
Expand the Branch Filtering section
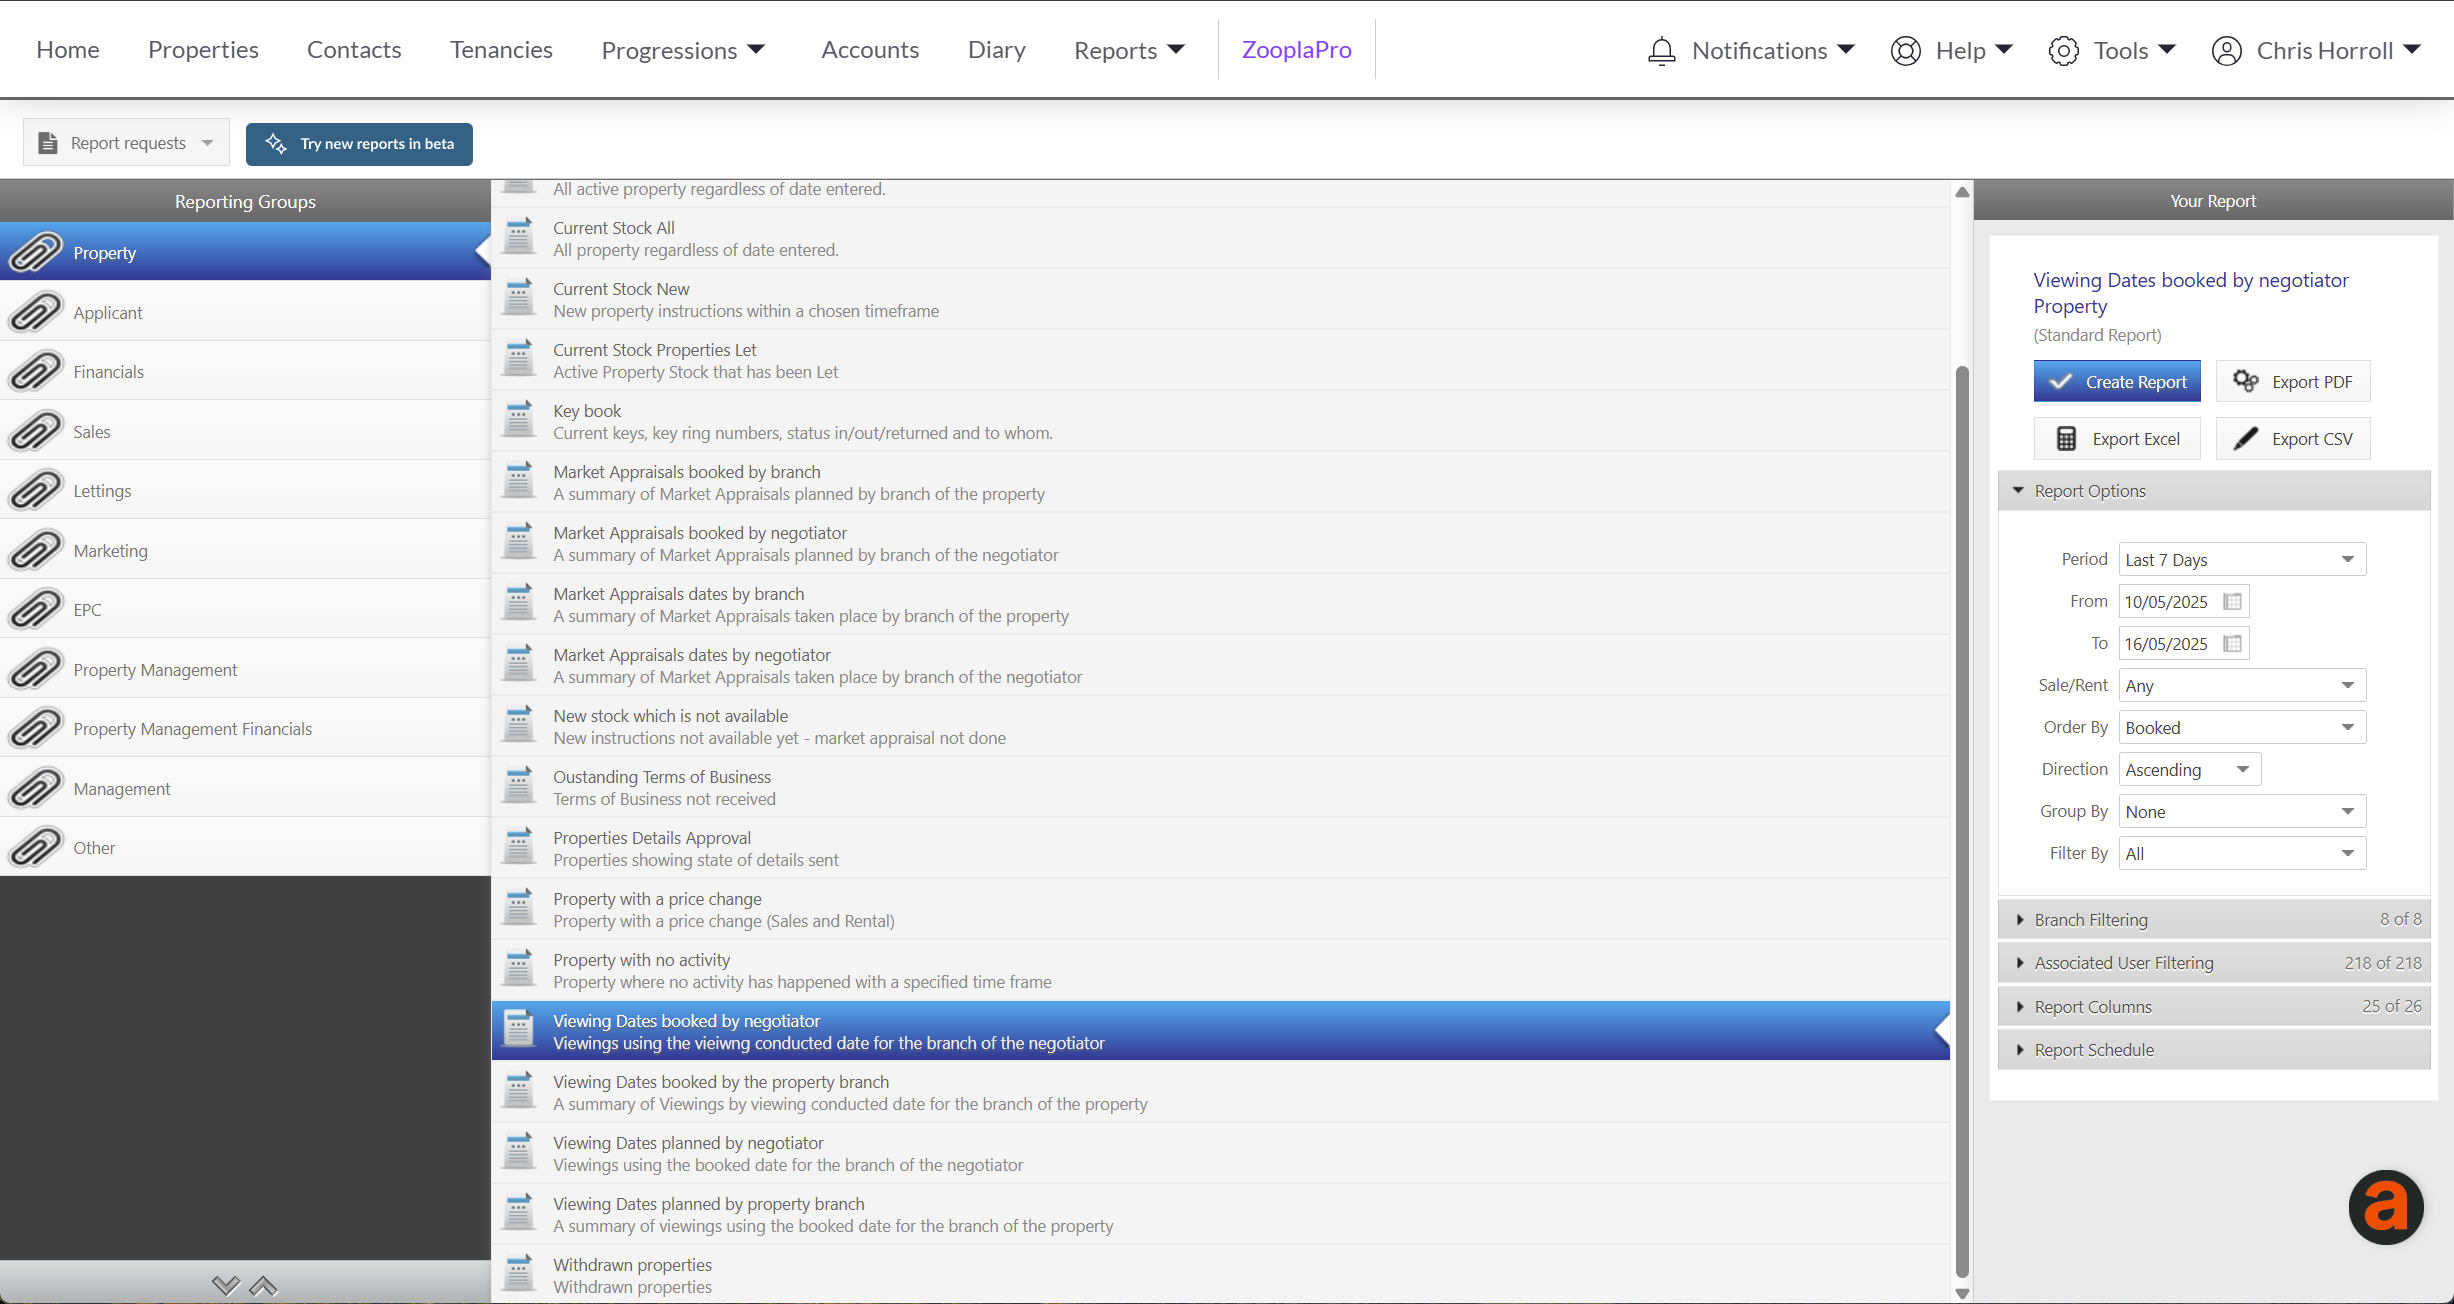[2213, 919]
